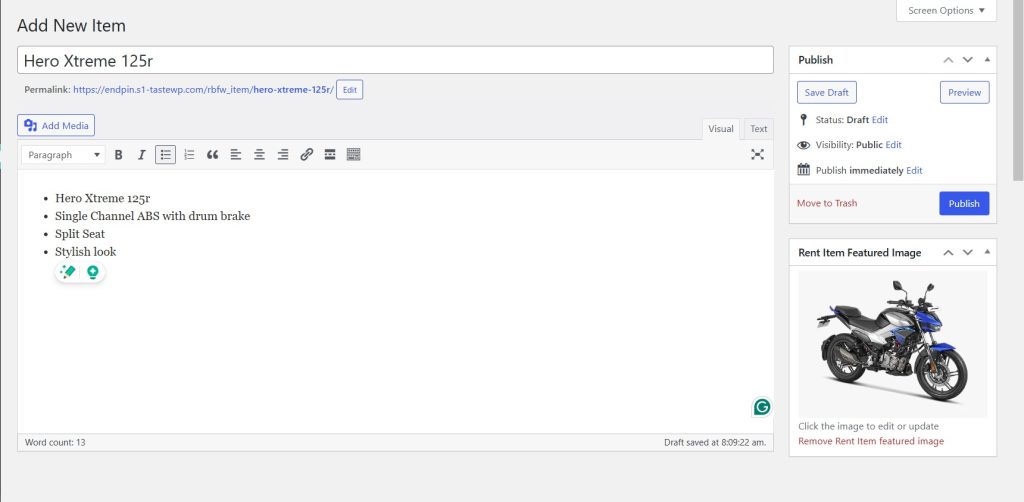Collapse the Publish panel

pyautogui.click(x=987, y=60)
